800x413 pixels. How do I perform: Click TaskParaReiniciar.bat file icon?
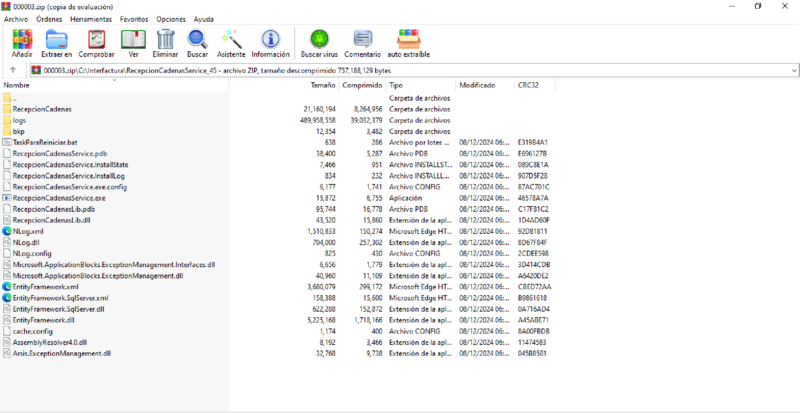7,142
